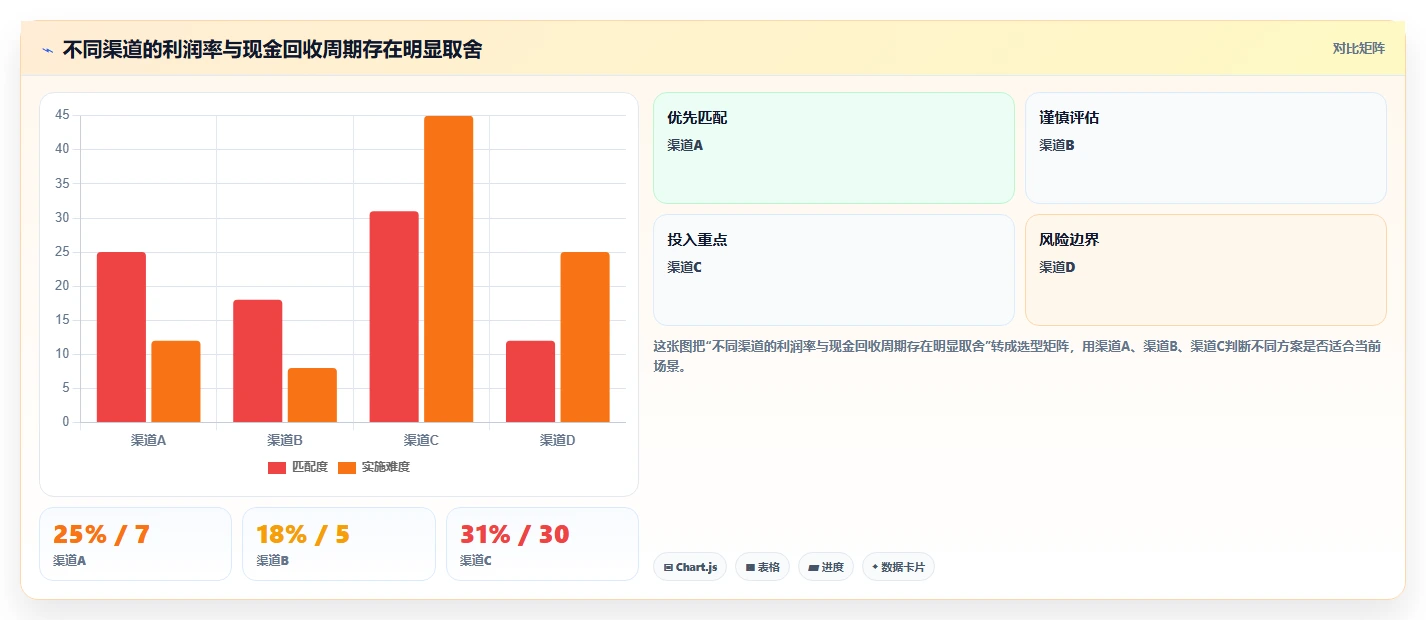Select the orange 实施难度 bar for 渠道A
The image size is (1426, 620).
(x=176, y=381)
